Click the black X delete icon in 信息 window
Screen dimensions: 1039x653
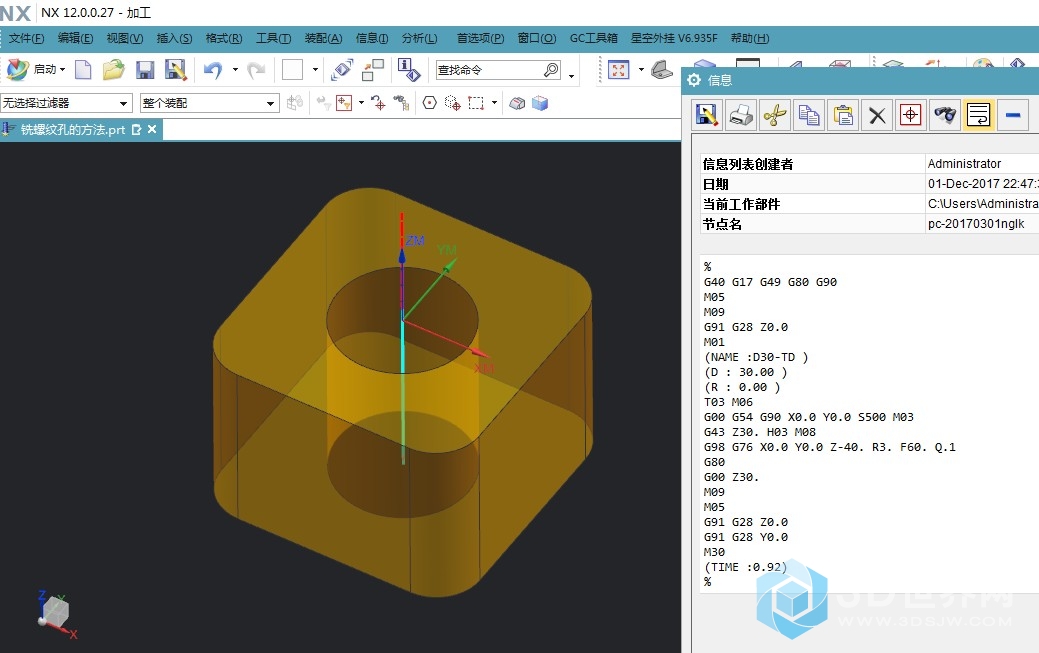(877, 116)
